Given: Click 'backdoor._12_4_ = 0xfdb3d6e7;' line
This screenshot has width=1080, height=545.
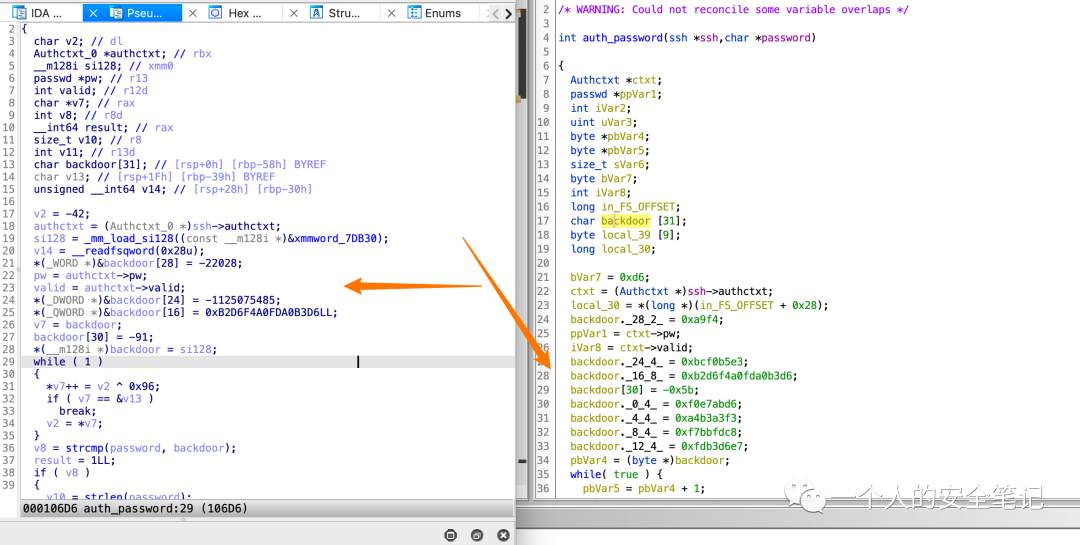Looking at the screenshot, I should point(658,446).
